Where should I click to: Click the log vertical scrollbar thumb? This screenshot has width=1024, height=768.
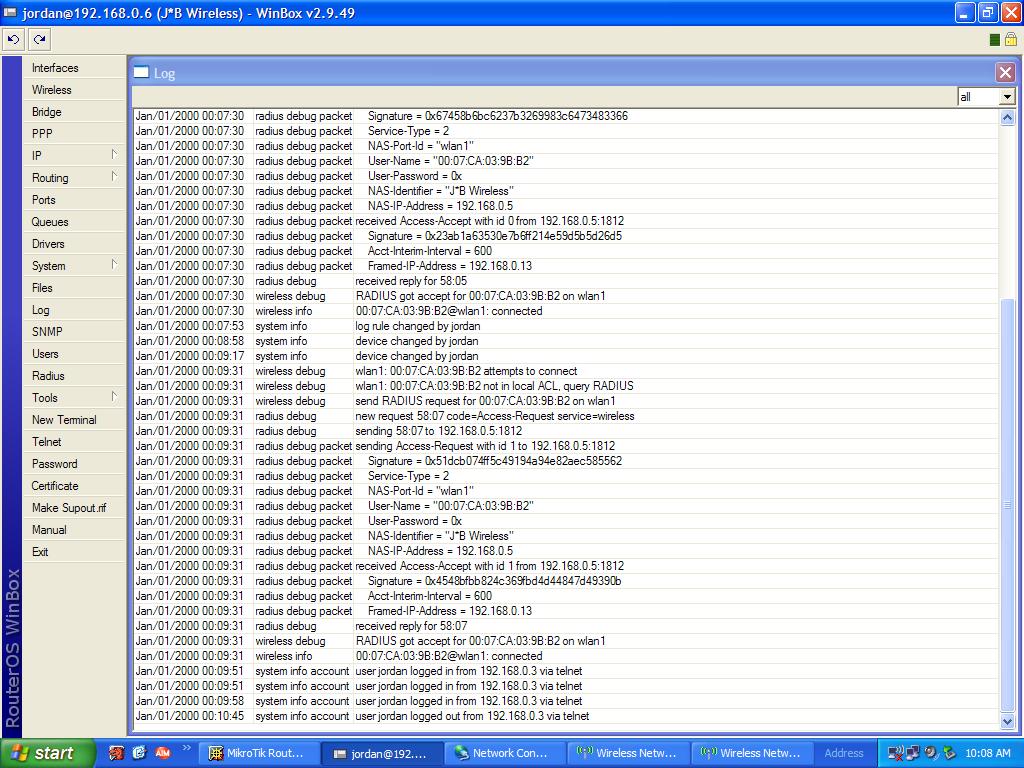click(1007, 505)
